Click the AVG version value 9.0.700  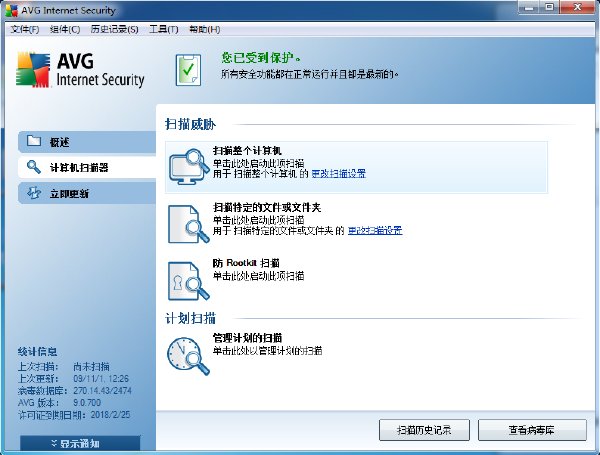[87, 403]
